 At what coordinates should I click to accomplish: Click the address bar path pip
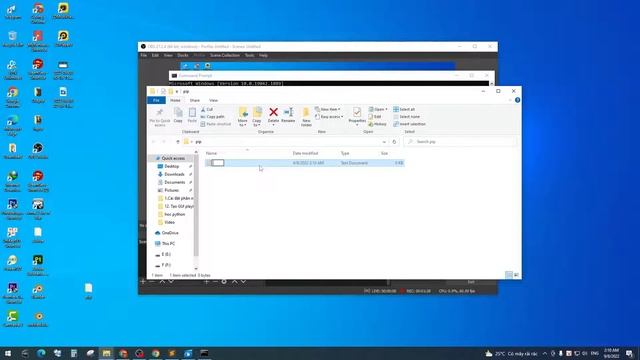click(198, 142)
